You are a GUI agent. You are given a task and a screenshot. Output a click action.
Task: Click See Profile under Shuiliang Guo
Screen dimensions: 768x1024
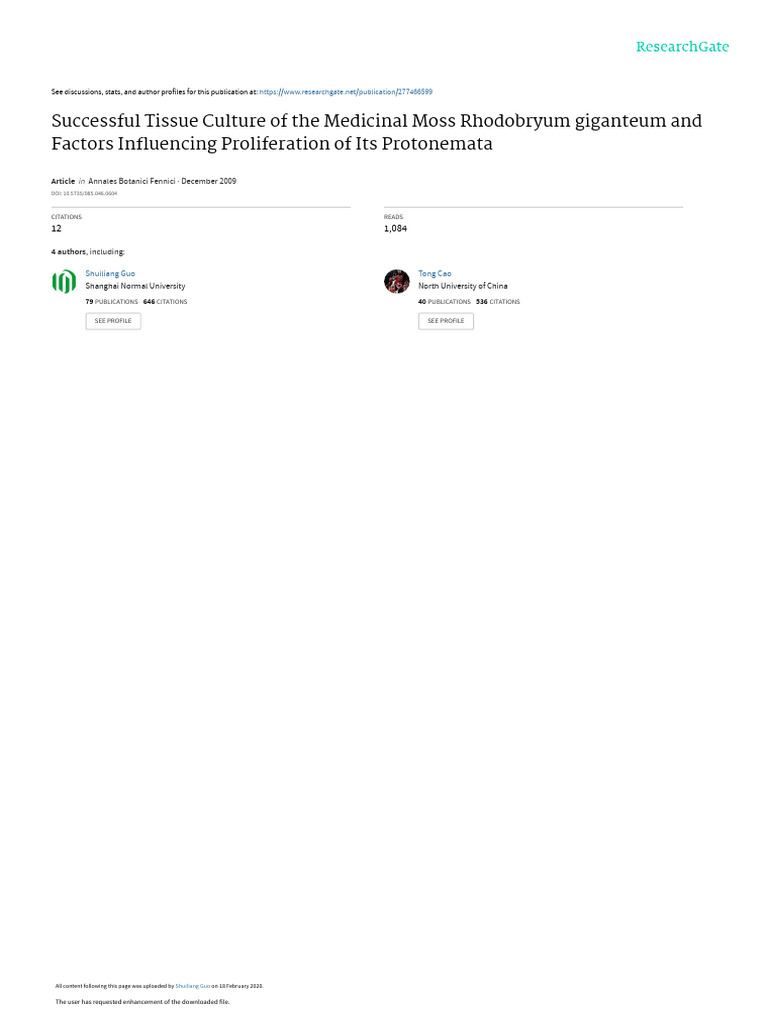tap(113, 321)
